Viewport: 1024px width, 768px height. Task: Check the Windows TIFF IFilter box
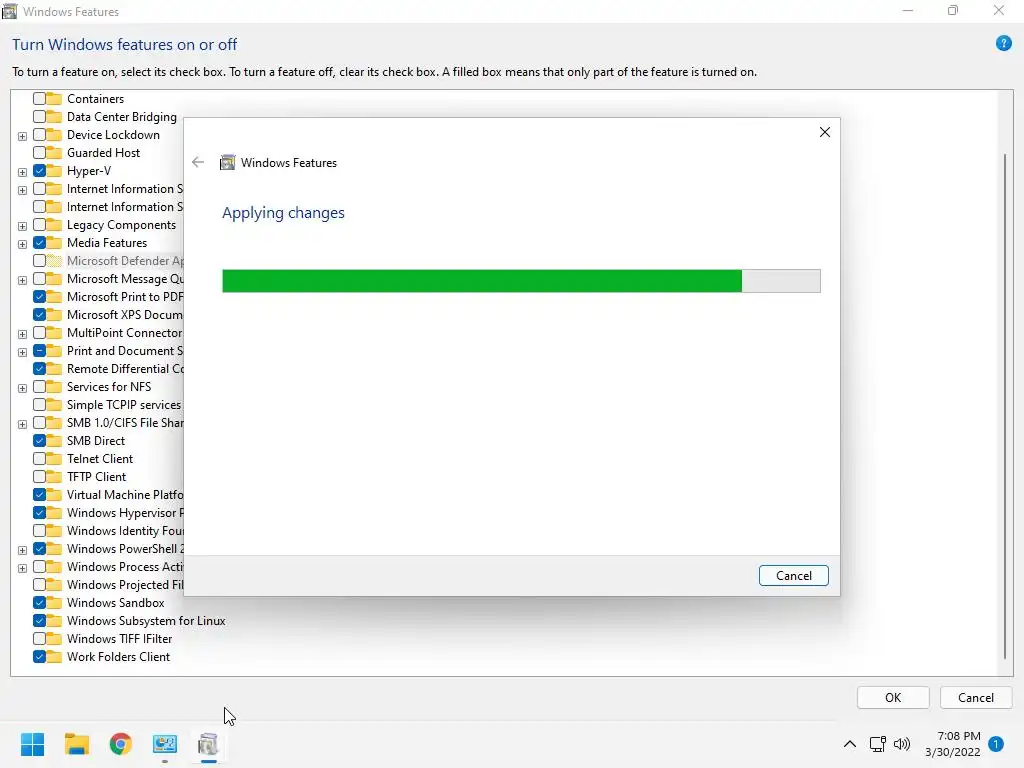39,639
